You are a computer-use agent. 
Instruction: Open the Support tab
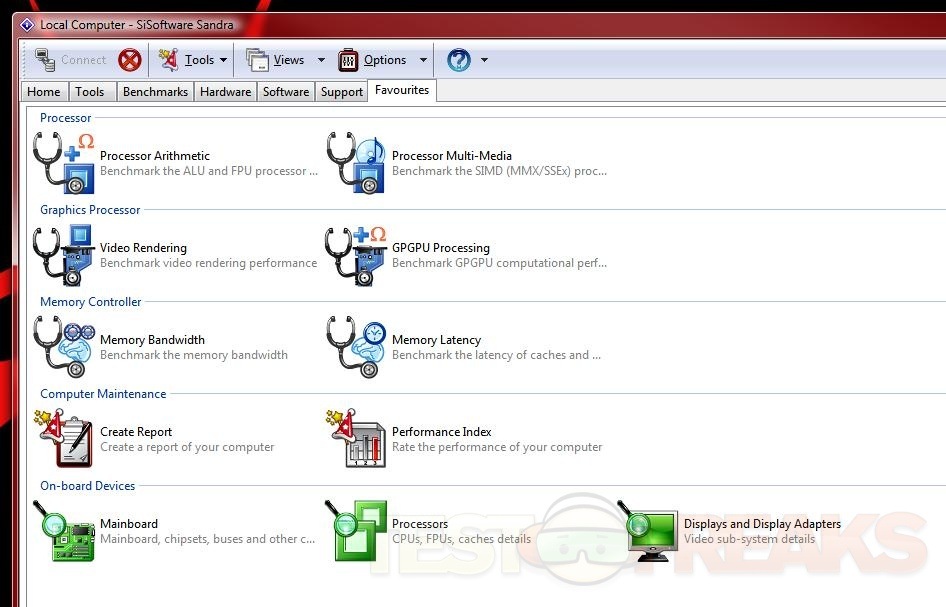(x=341, y=92)
